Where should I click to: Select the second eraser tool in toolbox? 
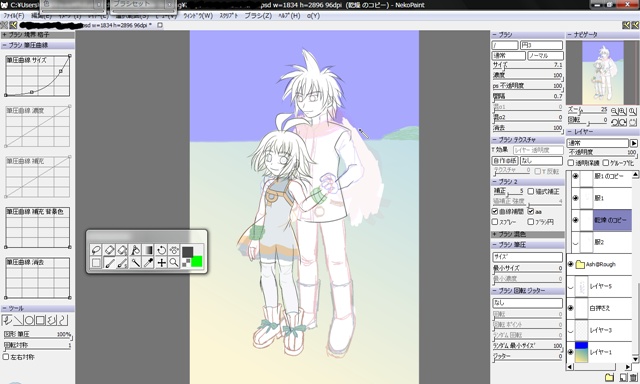click(122, 250)
